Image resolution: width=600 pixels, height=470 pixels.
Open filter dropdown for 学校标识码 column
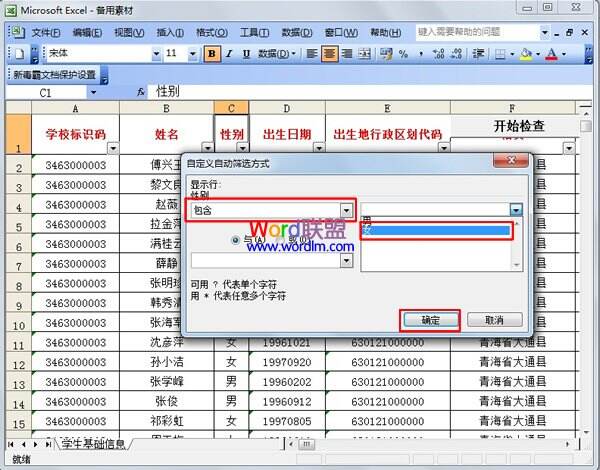113,148
